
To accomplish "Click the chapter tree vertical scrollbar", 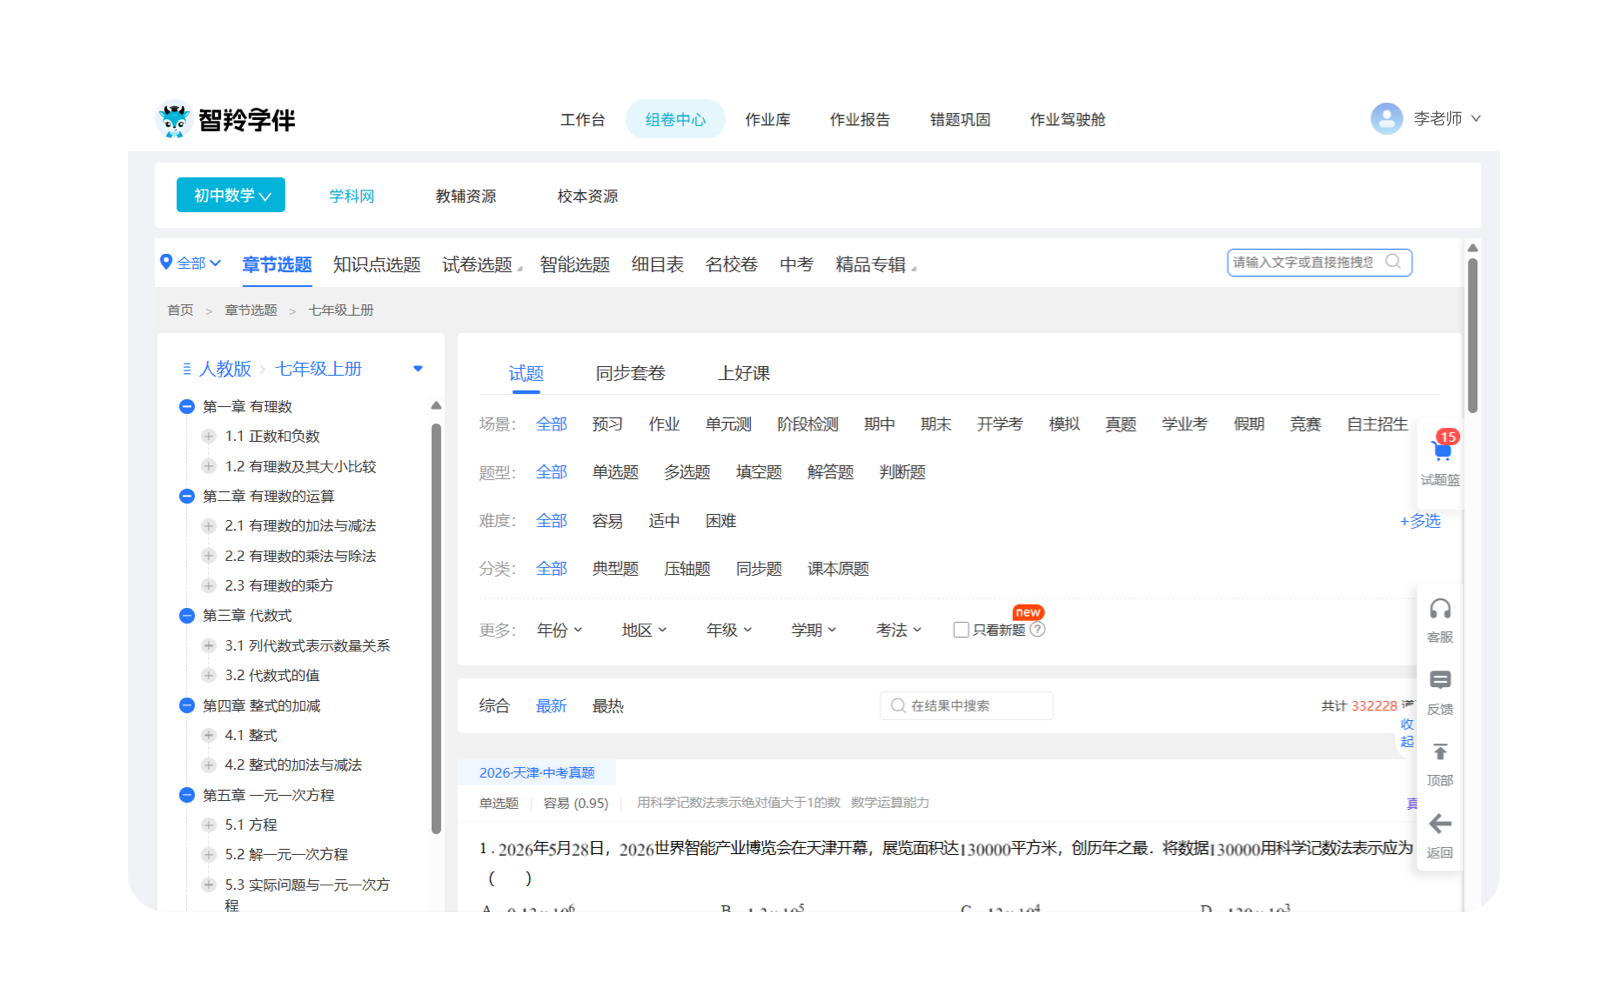I will click(436, 628).
